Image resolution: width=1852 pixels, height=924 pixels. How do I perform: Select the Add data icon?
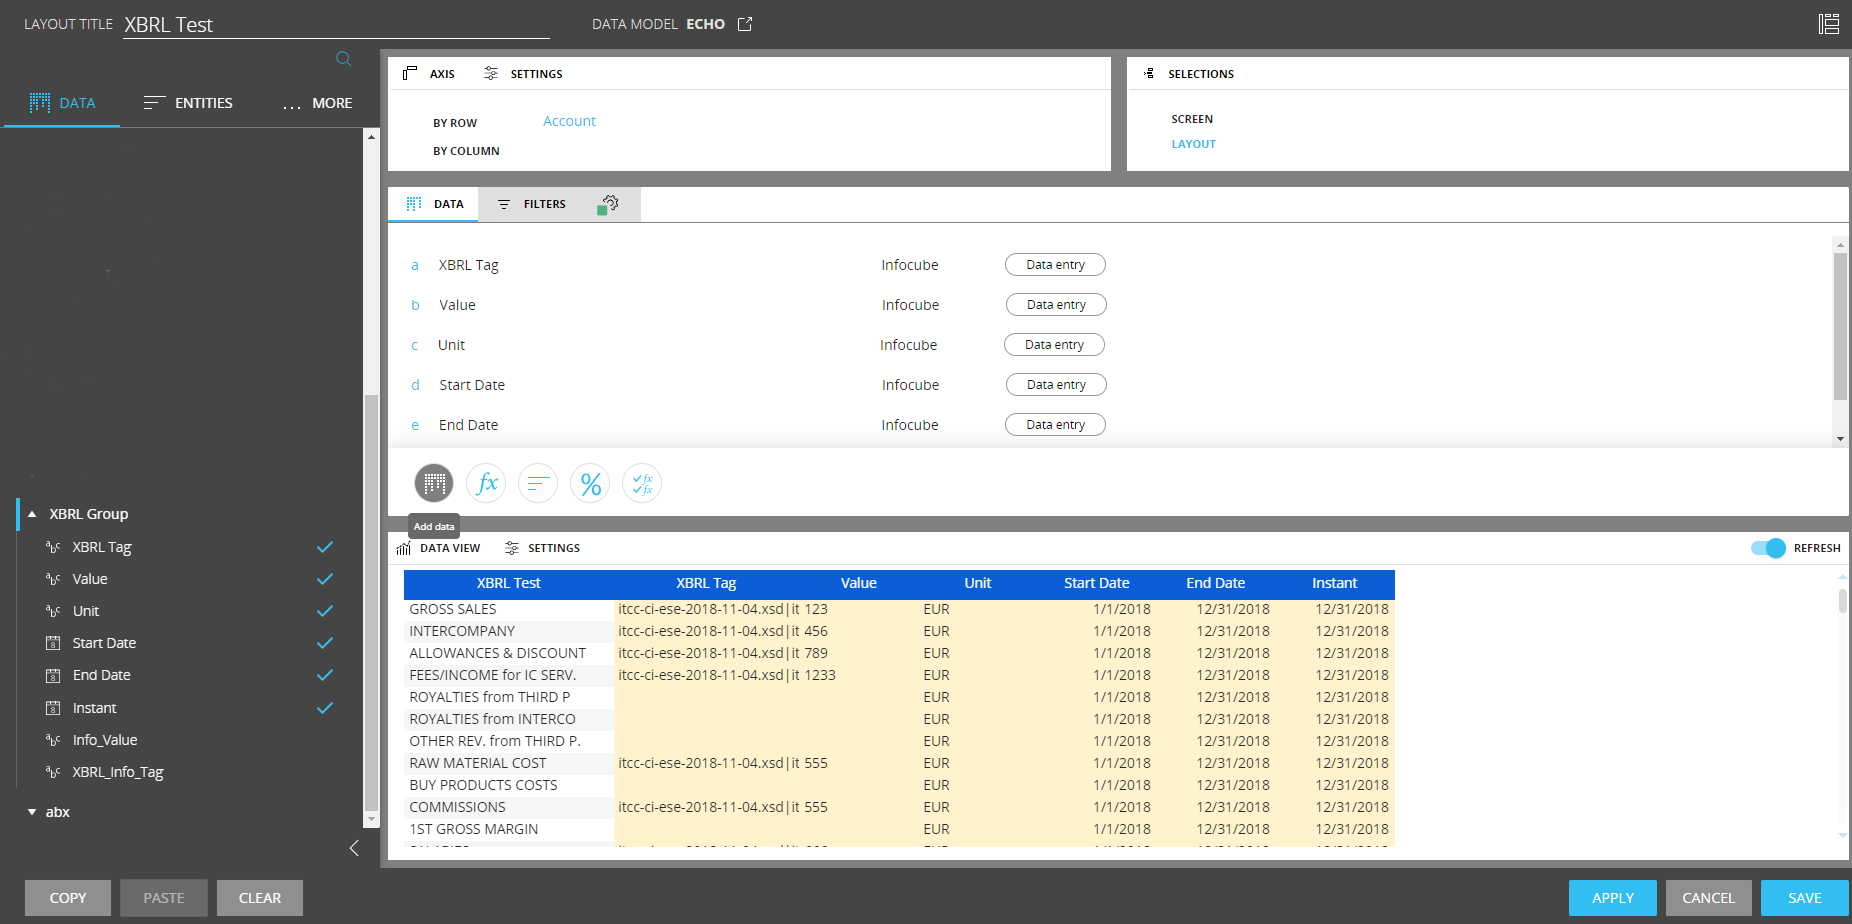pos(433,483)
